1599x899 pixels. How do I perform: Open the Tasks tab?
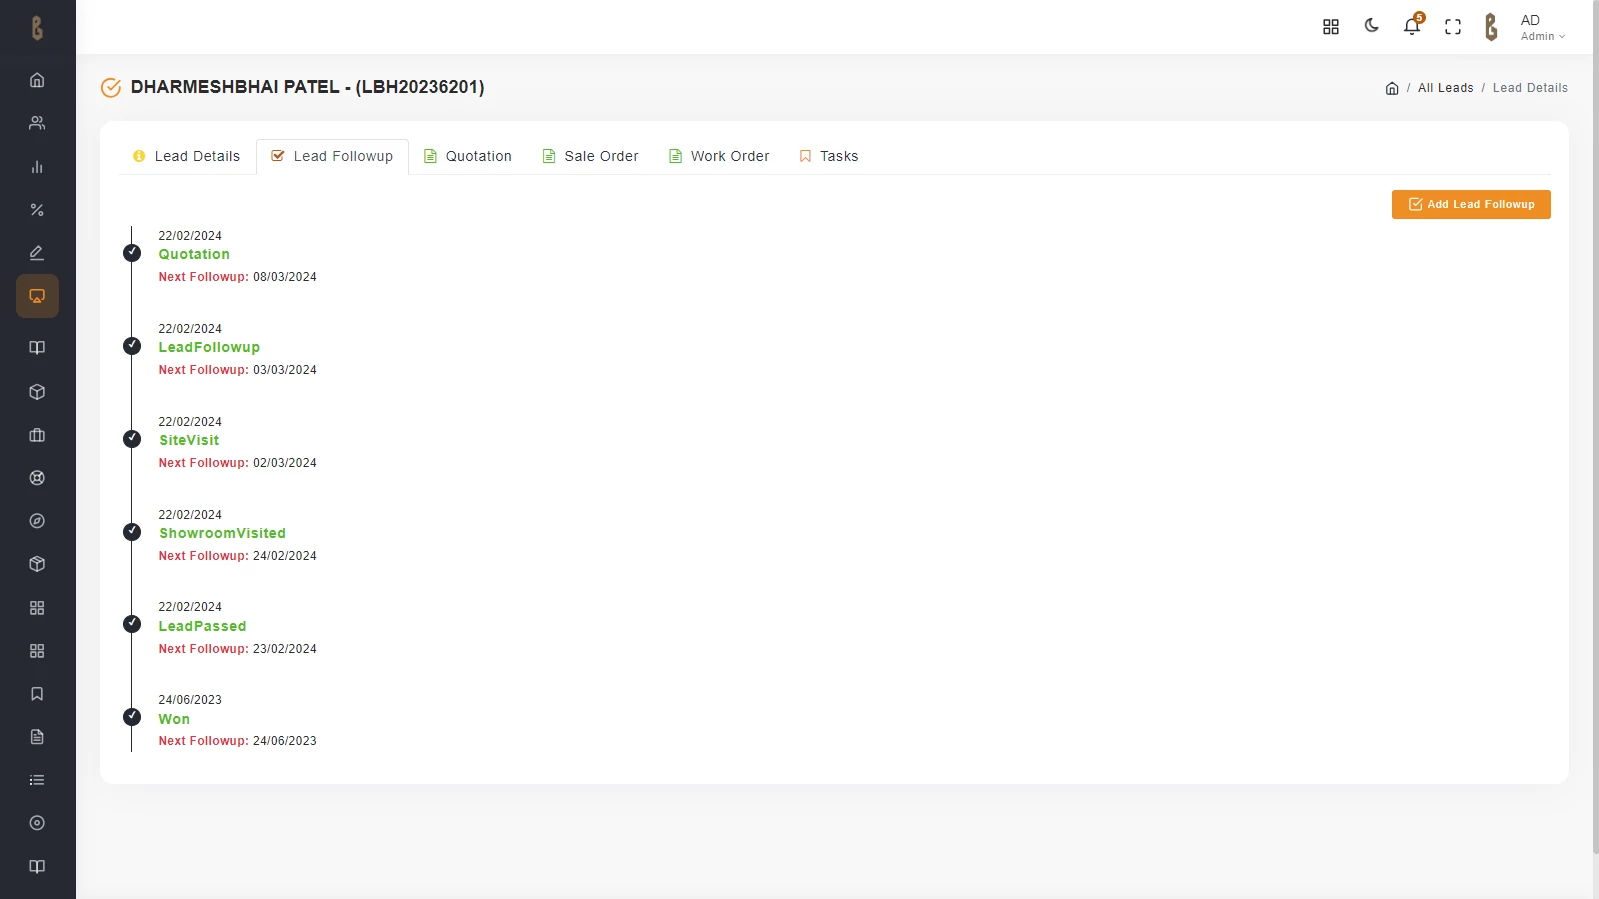829,157
